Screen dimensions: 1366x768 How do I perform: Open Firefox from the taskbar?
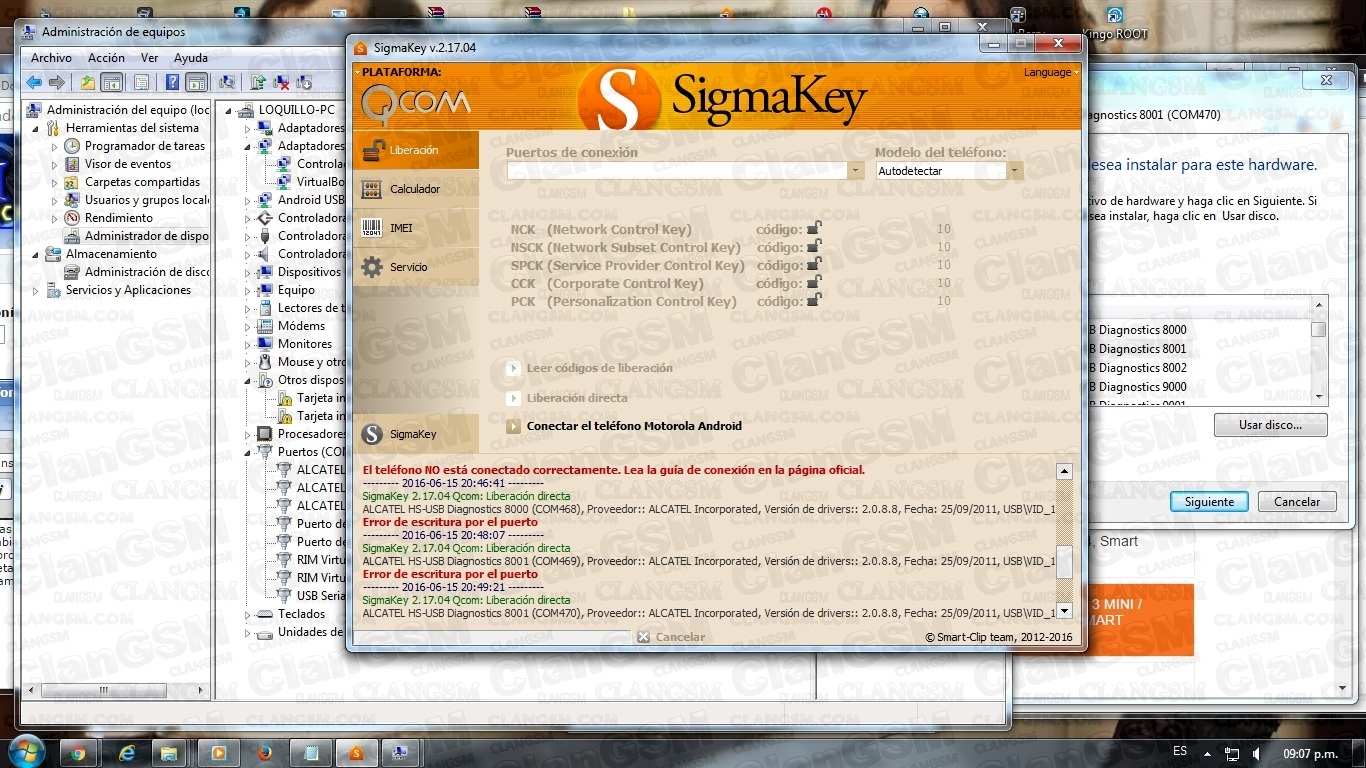point(265,752)
